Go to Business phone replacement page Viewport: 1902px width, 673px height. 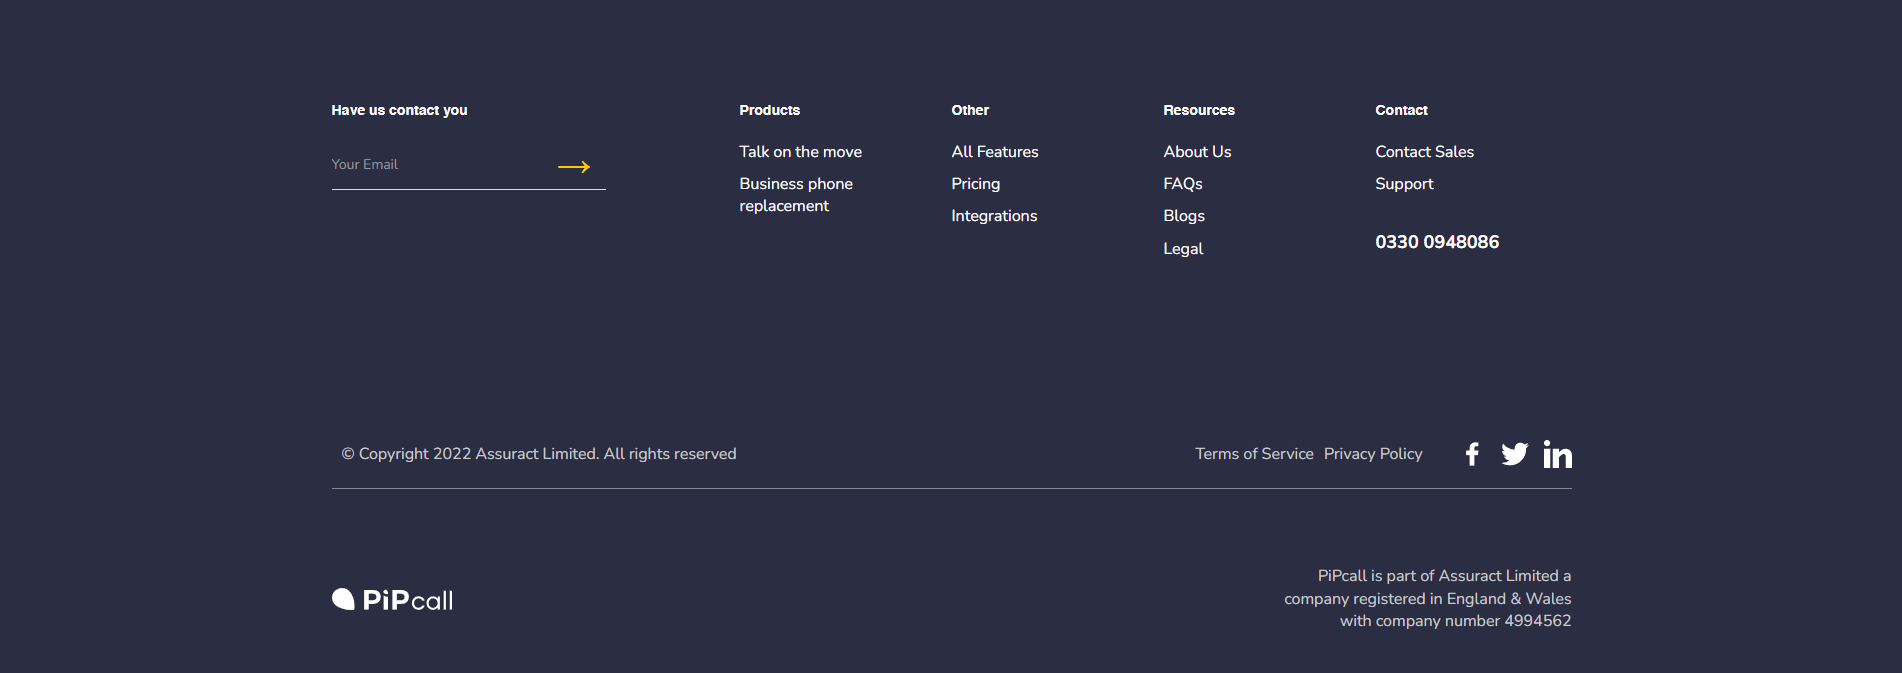tap(796, 195)
